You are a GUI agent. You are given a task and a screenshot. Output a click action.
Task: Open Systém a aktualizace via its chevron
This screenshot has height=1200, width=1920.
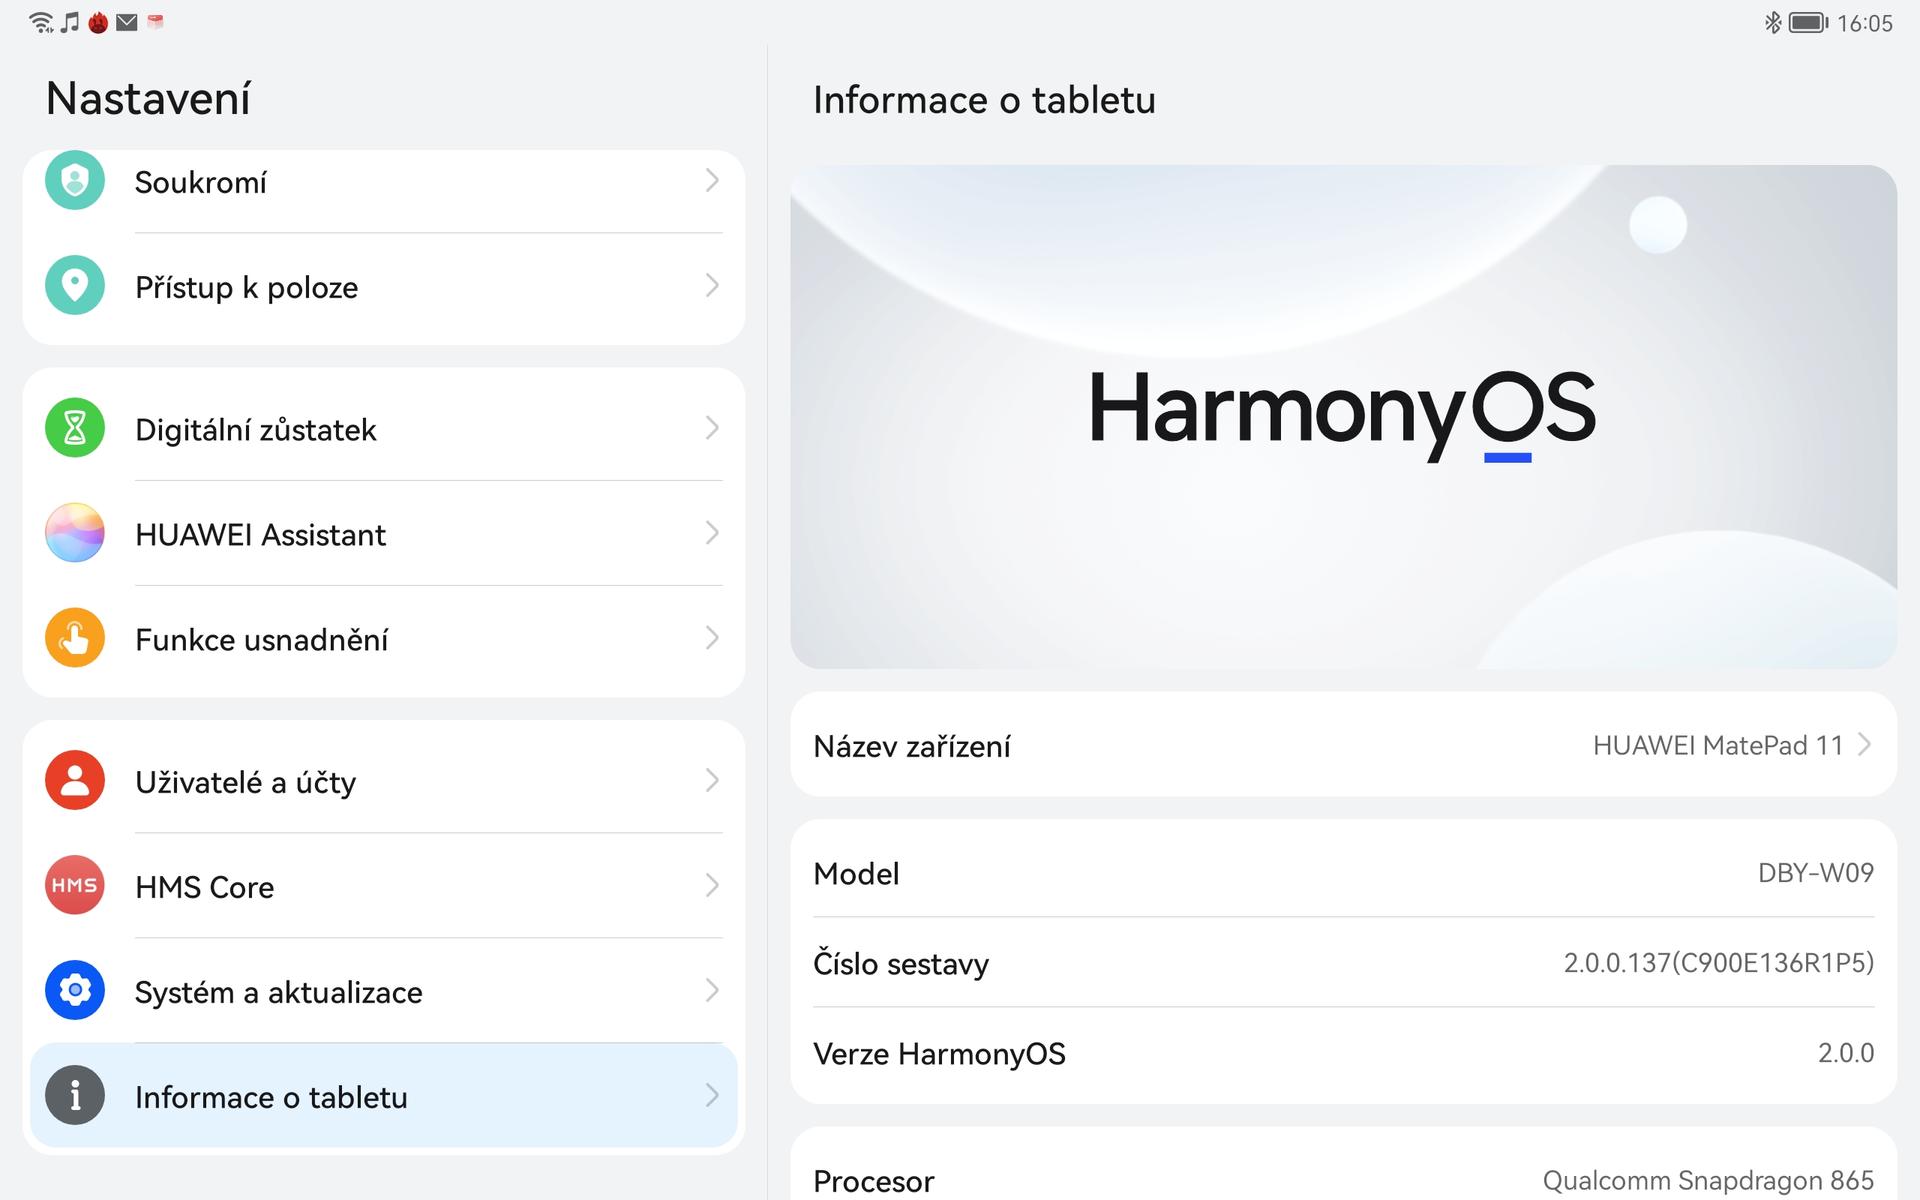(712, 990)
